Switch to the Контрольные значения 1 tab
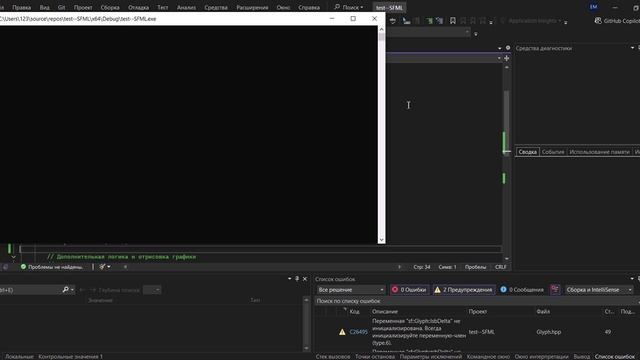Screen dimensions: 640x360 pyautogui.click(x=71, y=356)
